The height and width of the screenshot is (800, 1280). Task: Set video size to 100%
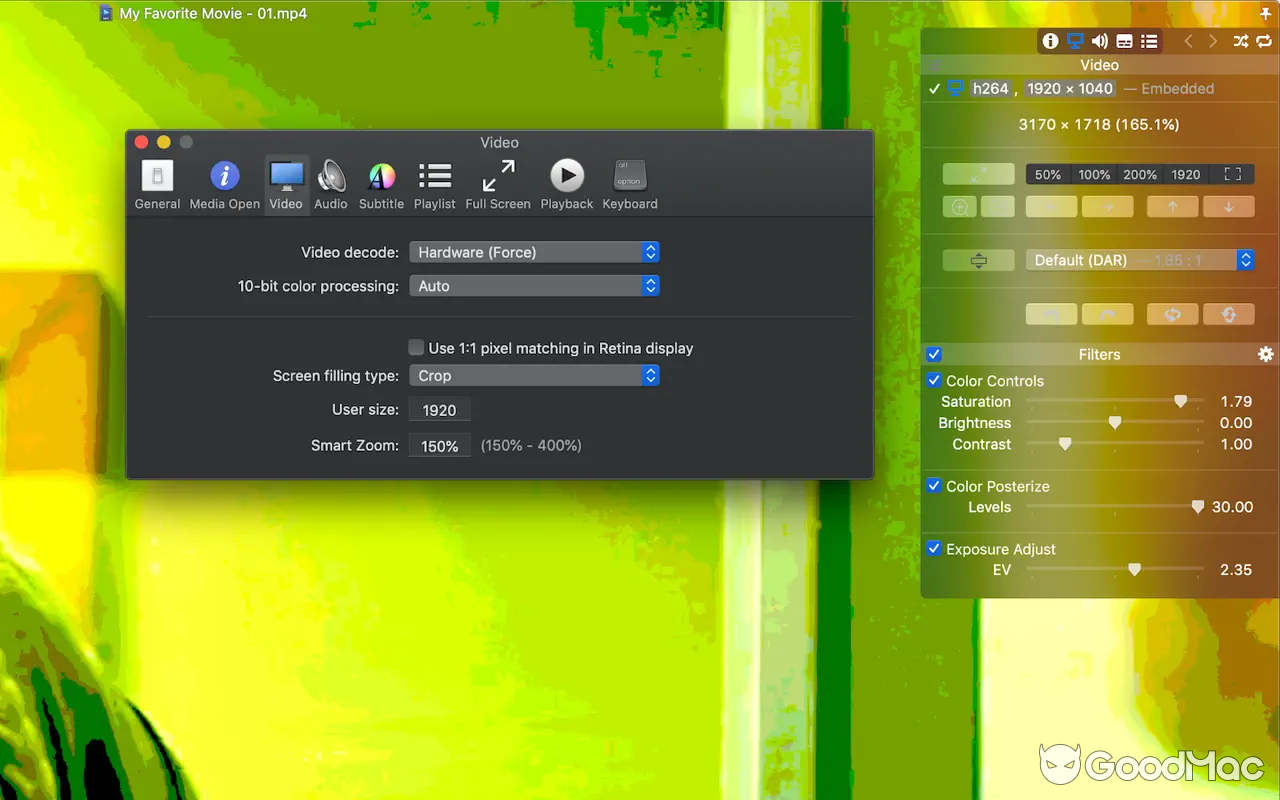tap(1094, 173)
